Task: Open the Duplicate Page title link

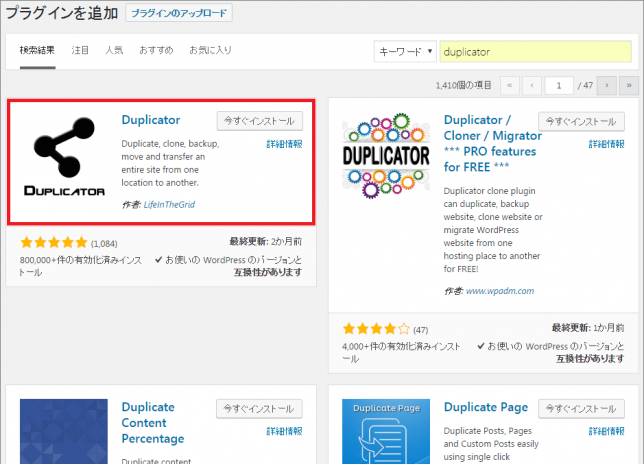Action: tap(486, 407)
